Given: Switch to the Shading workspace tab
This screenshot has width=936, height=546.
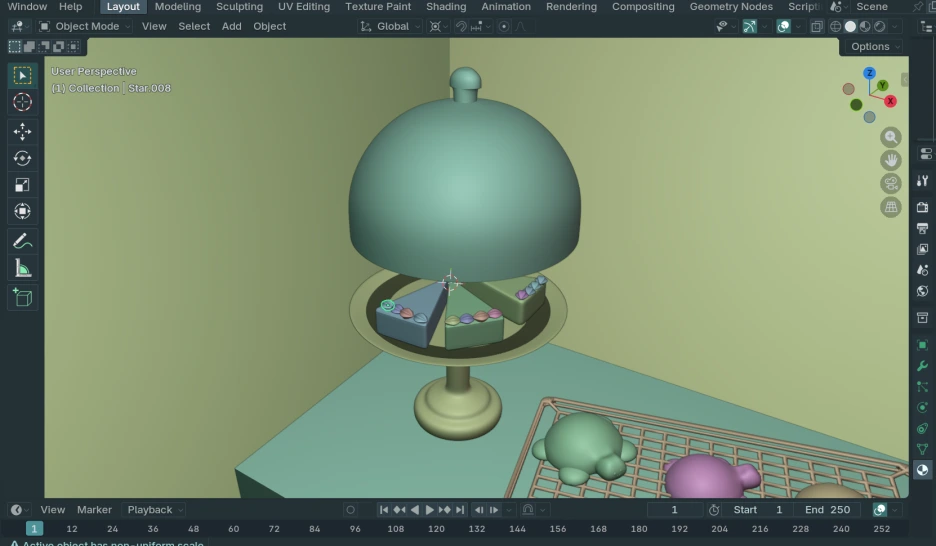Looking at the screenshot, I should tap(446, 7).
